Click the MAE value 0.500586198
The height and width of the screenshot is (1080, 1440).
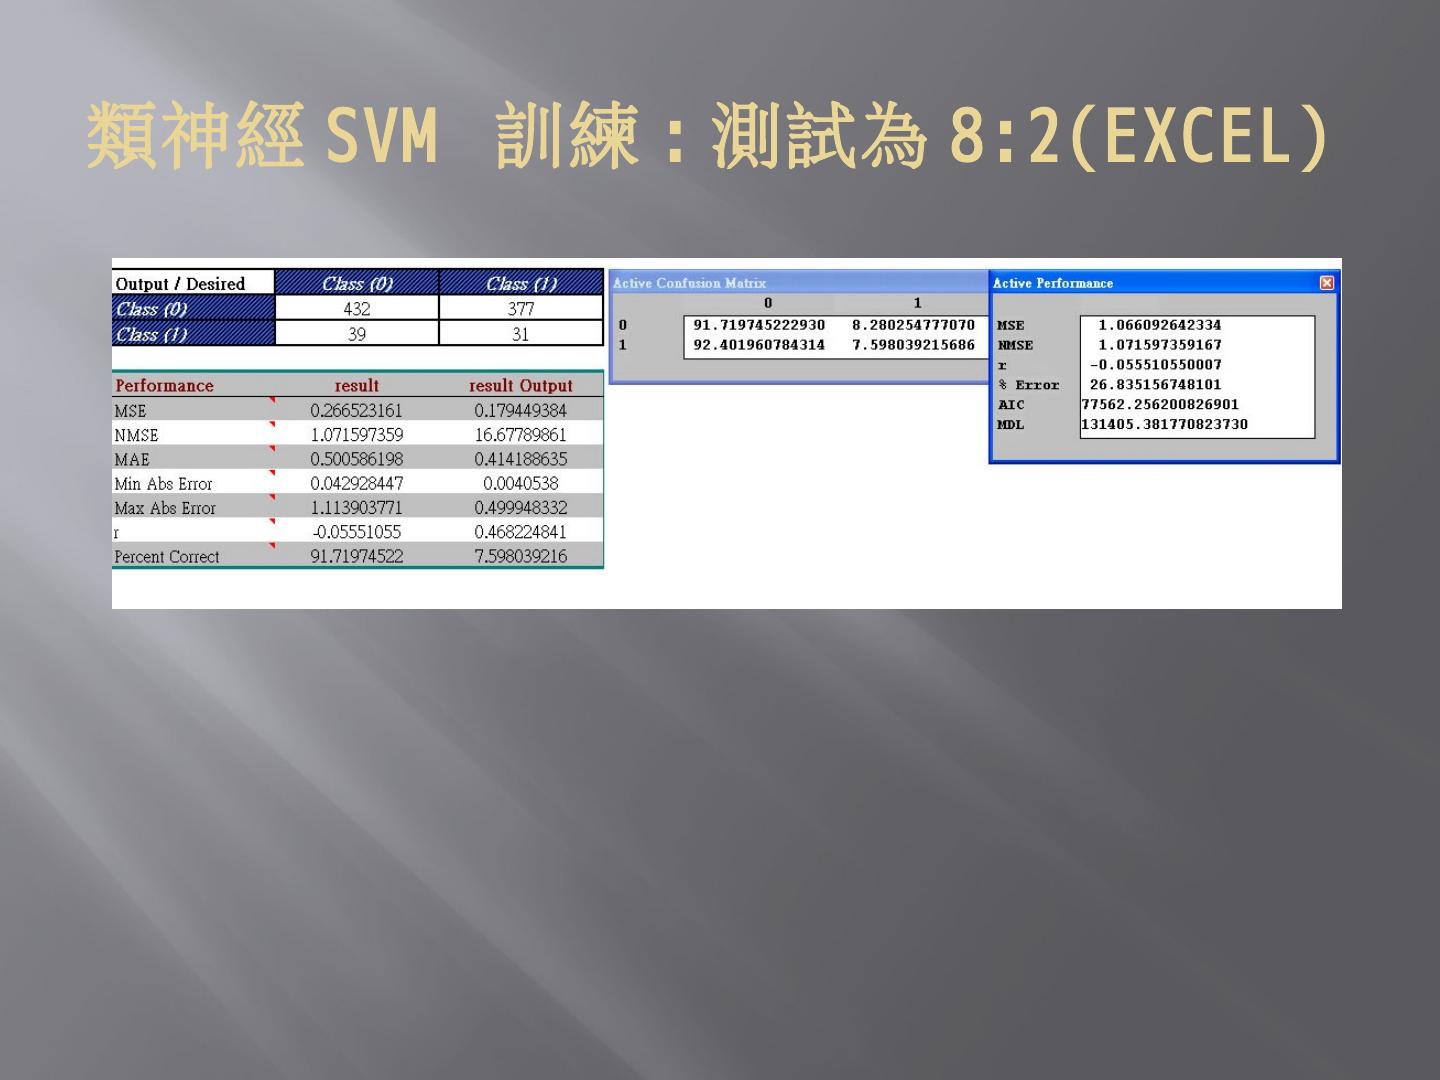pos(357,459)
